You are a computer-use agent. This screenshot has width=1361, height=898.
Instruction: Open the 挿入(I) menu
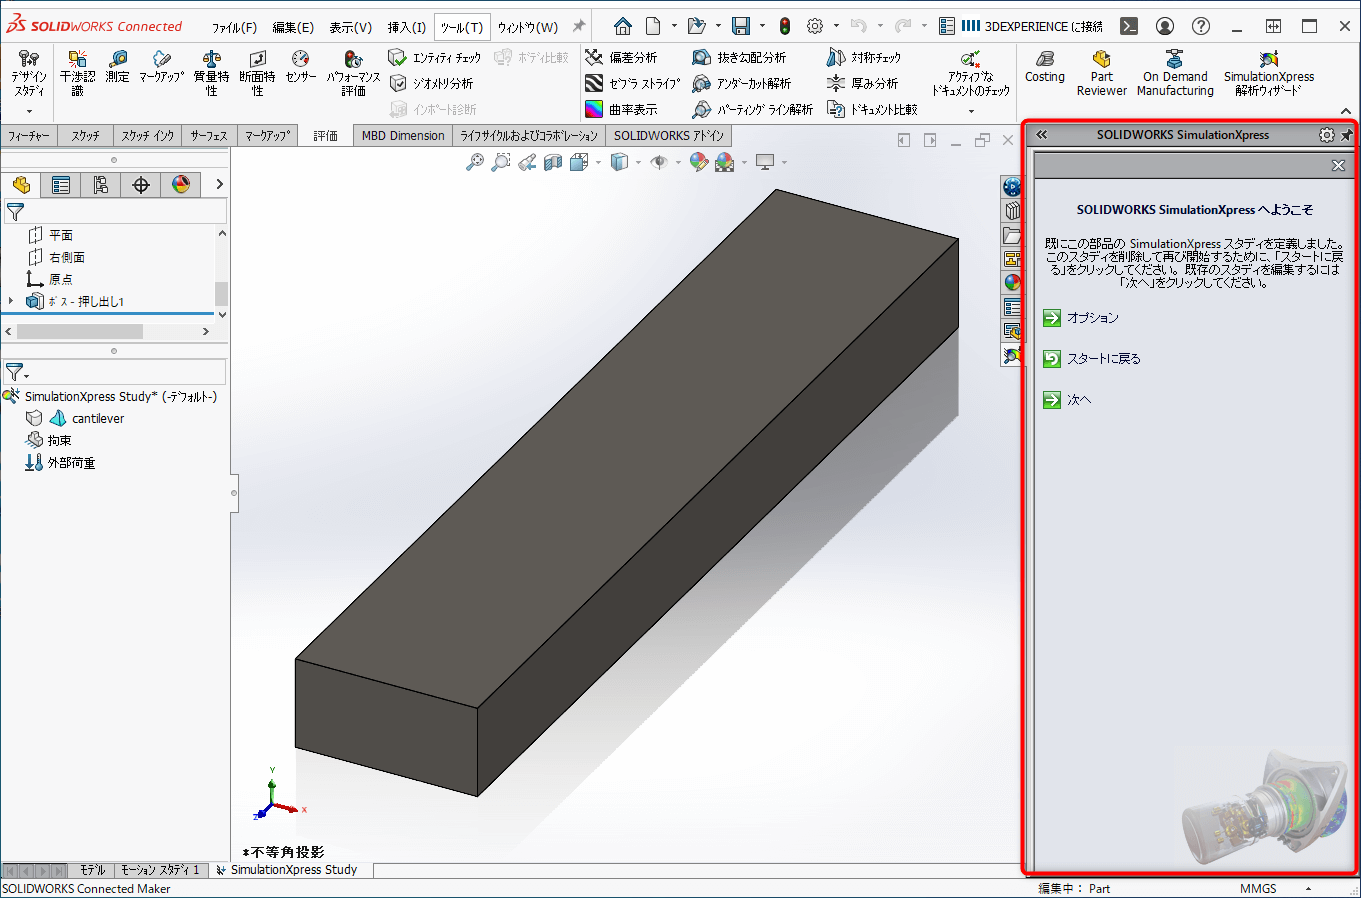(406, 26)
